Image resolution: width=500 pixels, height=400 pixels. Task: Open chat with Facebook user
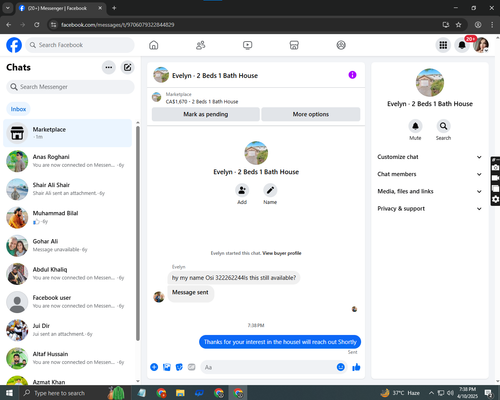pos(68,302)
